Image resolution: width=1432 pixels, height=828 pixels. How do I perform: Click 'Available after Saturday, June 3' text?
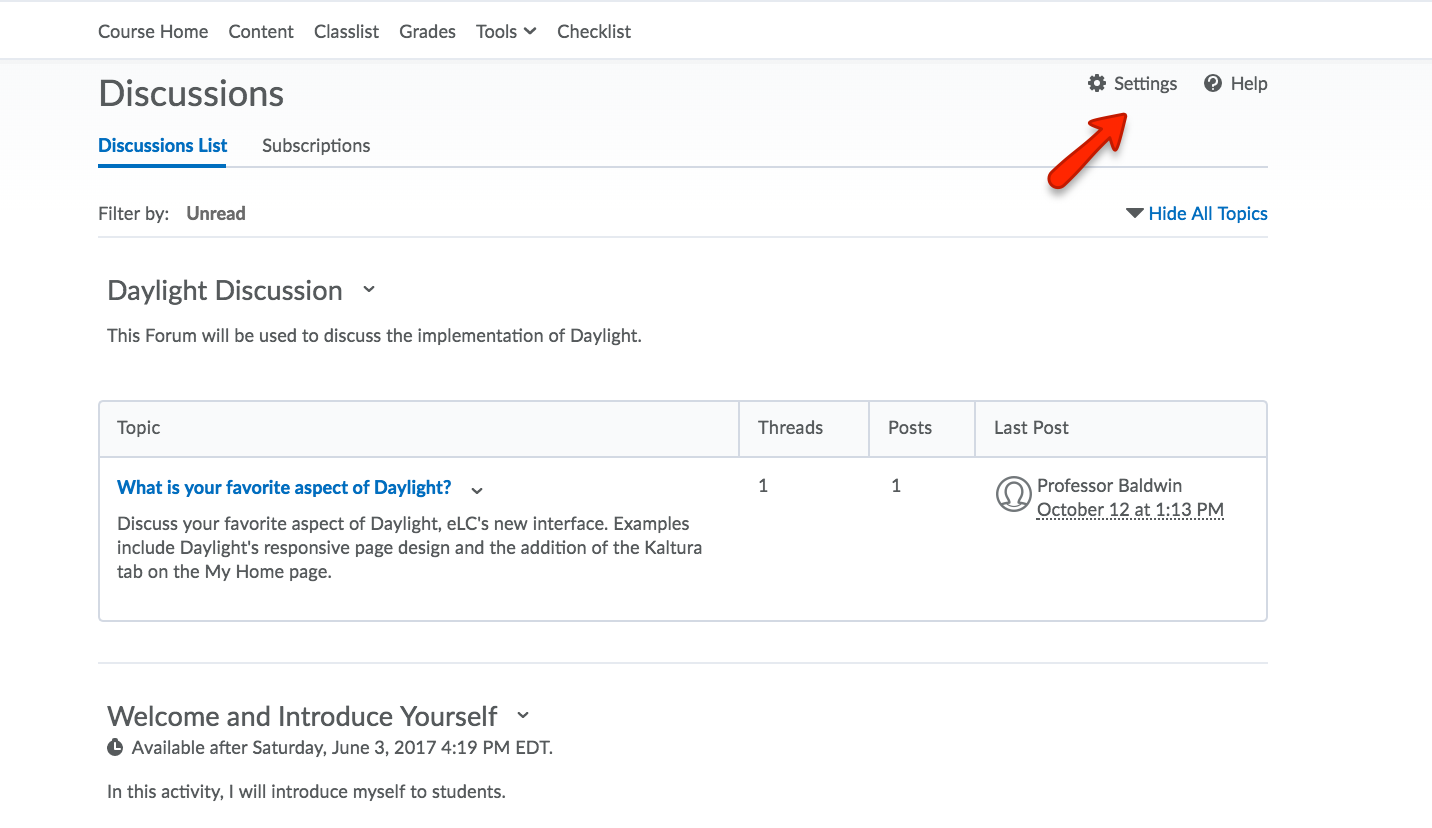(x=342, y=747)
